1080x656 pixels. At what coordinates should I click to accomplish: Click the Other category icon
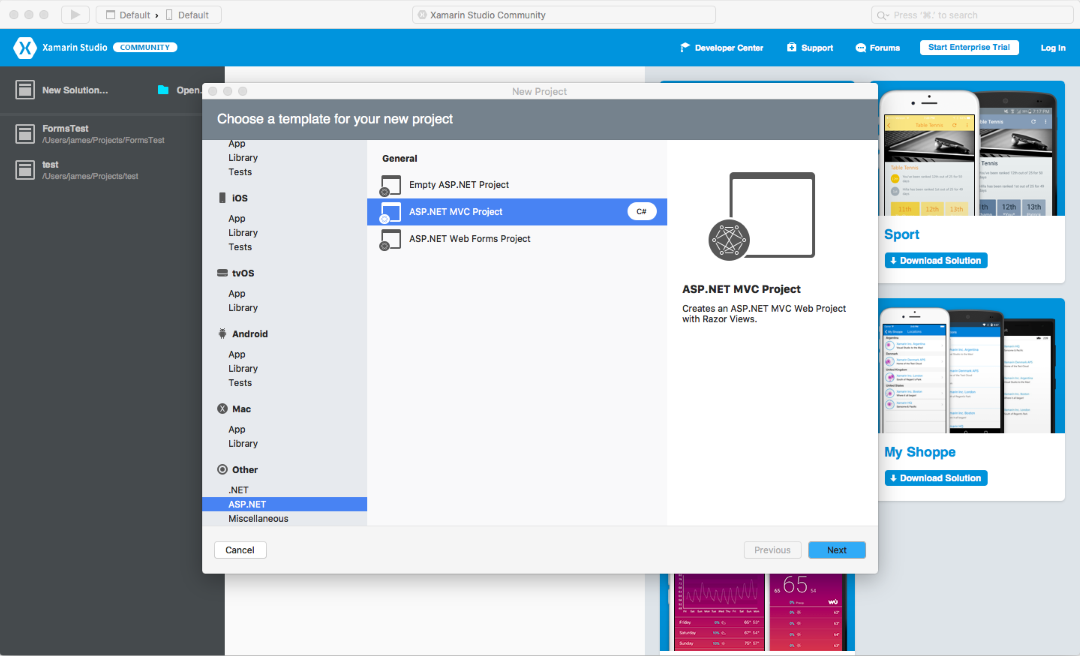tap(222, 469)
